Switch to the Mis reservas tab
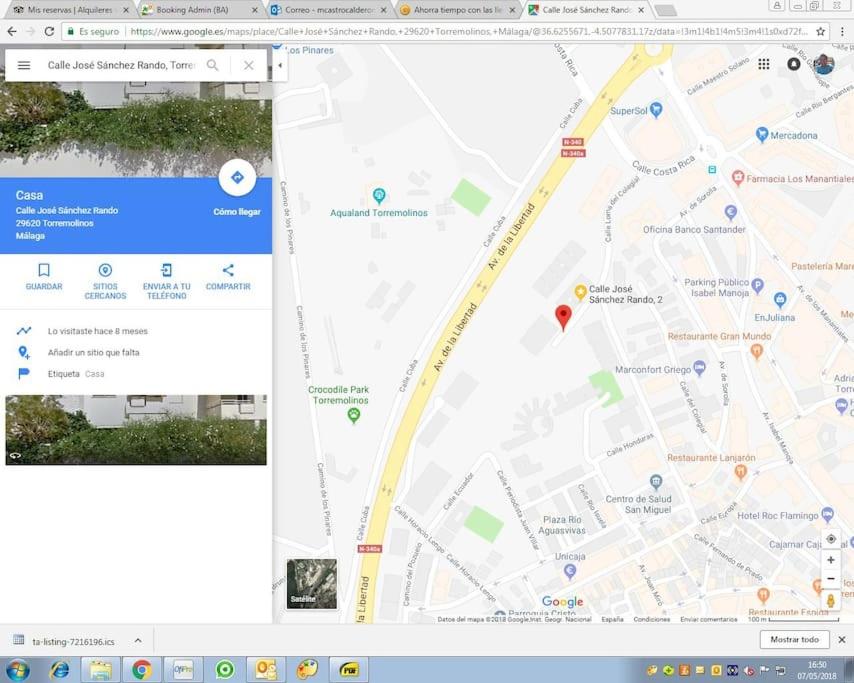854x683 pixels. 70,10
